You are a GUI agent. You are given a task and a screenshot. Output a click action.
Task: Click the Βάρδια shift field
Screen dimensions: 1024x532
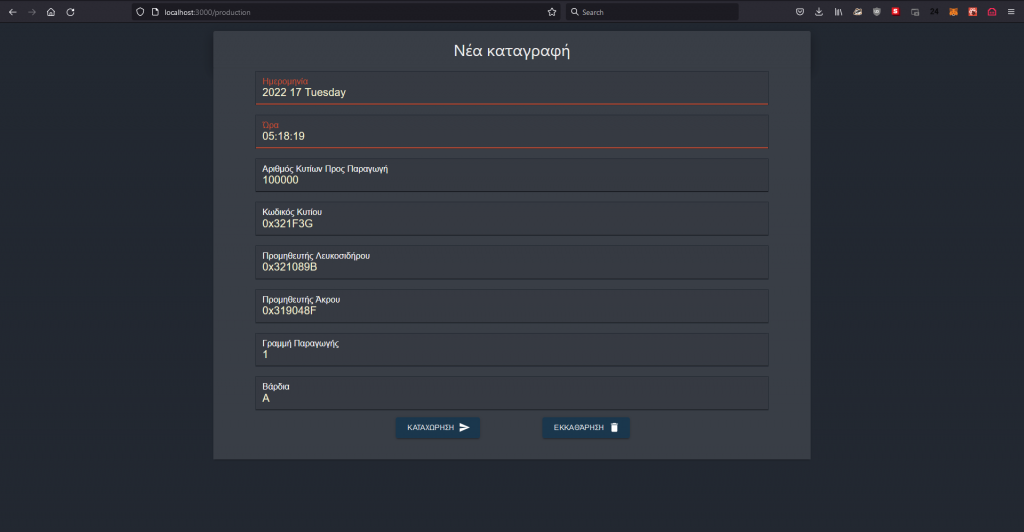[x=511, y=393]
